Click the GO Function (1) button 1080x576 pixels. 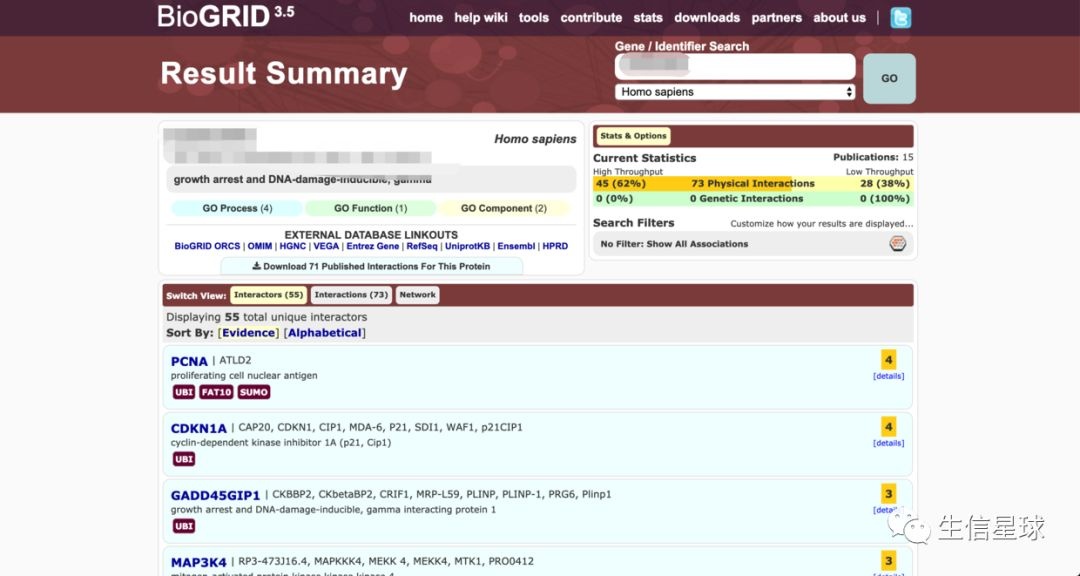(x=371, y=208)
